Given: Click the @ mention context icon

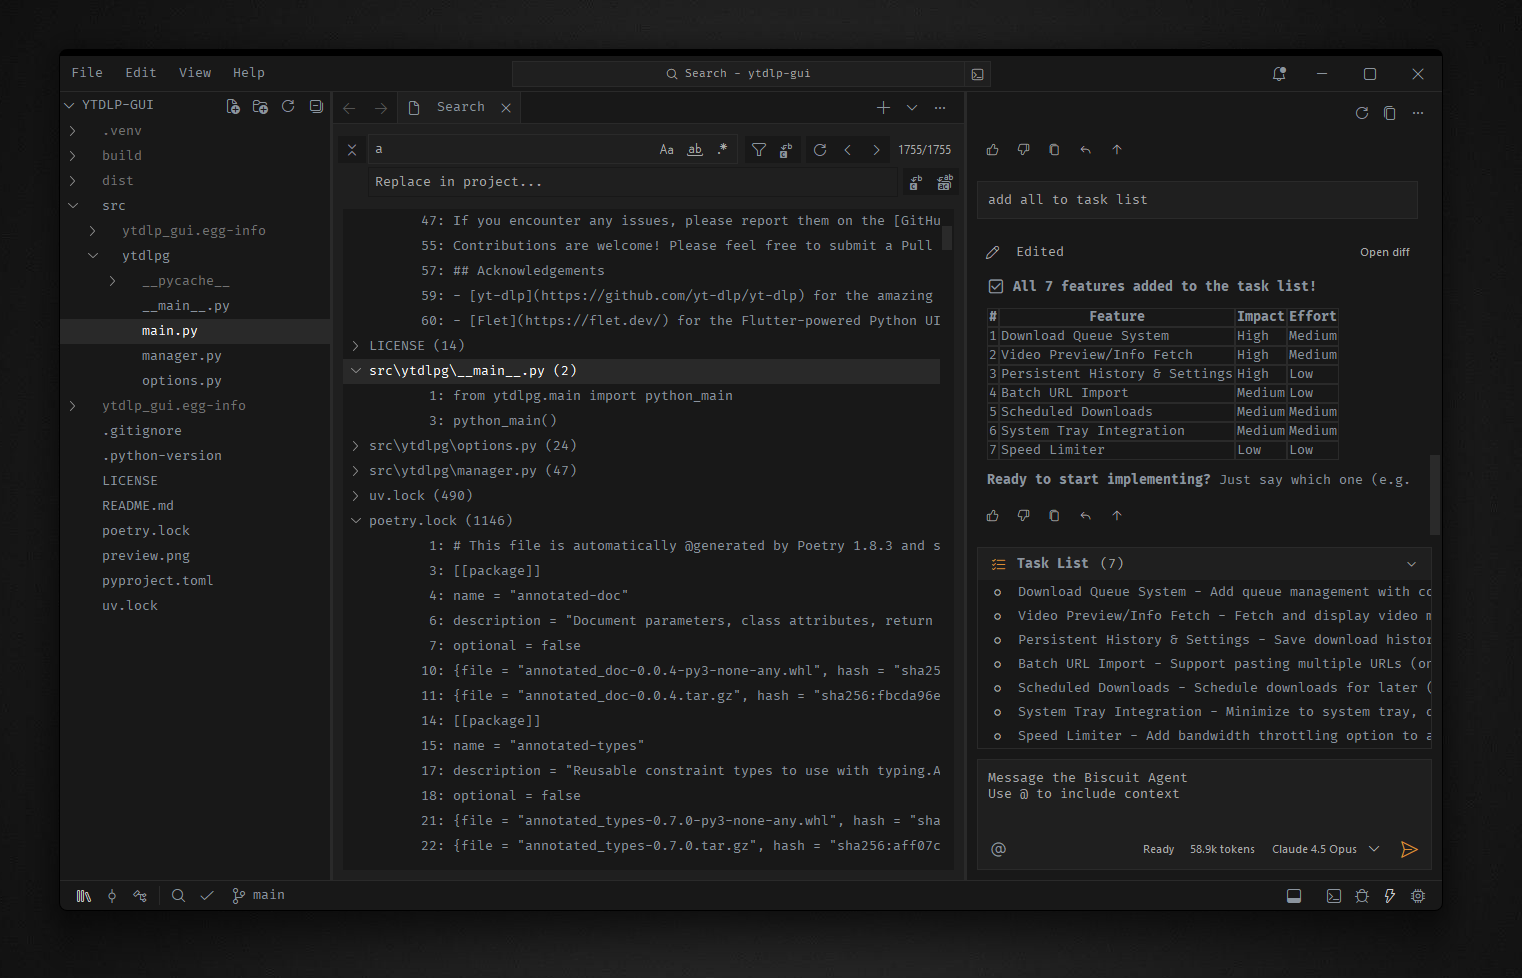Looking at the screenshot, I should (x=998, y=849).
